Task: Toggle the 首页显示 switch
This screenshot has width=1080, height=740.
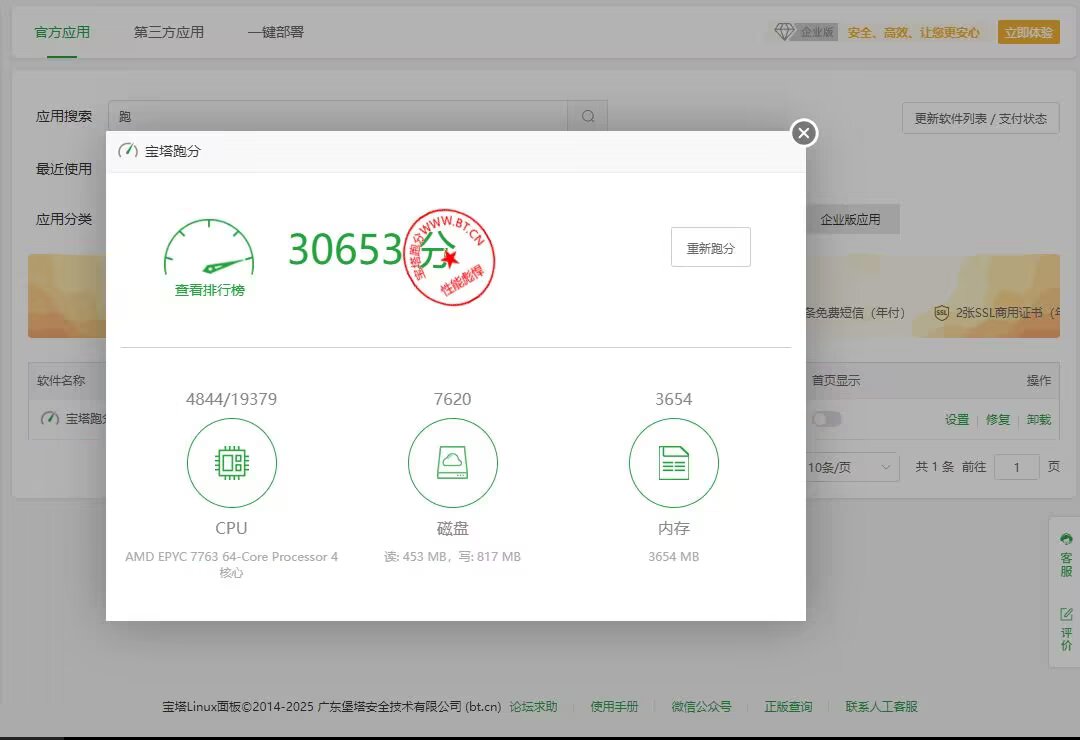Action: pos(826,419)
